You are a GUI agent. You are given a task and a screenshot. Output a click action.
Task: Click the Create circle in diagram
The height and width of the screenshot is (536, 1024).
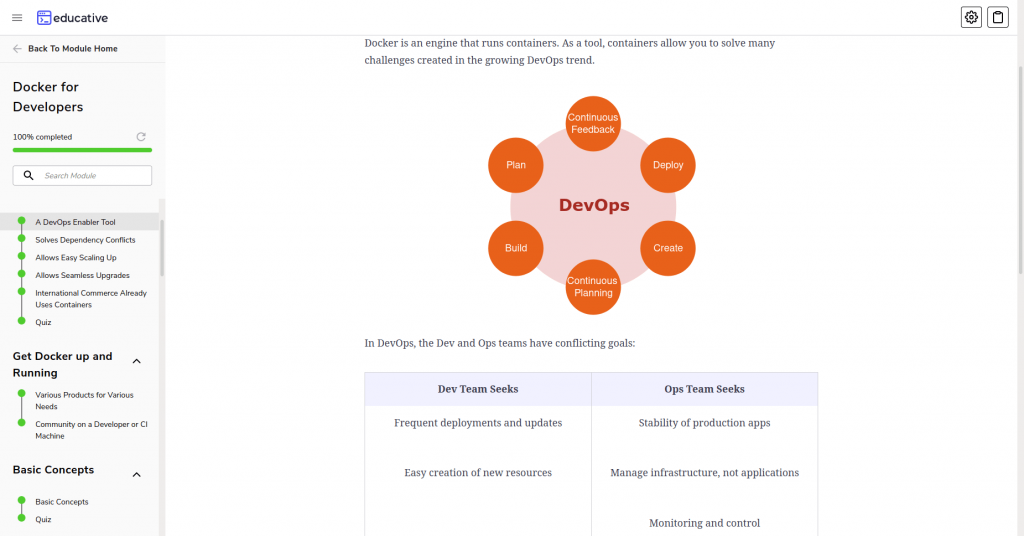coord(667,248)
